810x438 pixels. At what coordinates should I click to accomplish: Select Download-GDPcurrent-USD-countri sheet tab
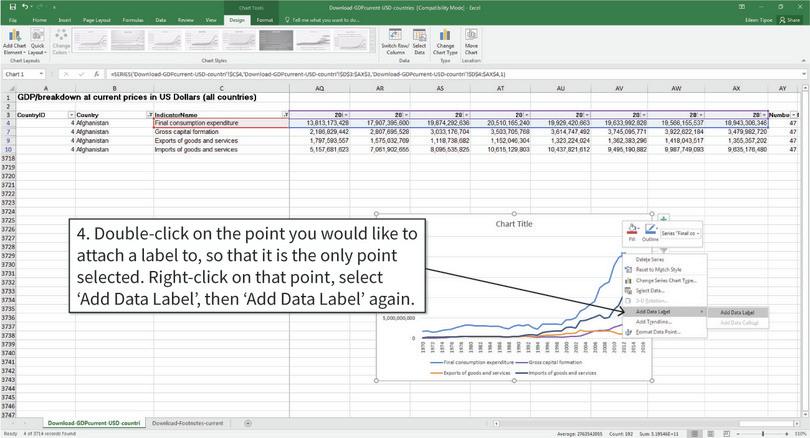coord(94,423)
